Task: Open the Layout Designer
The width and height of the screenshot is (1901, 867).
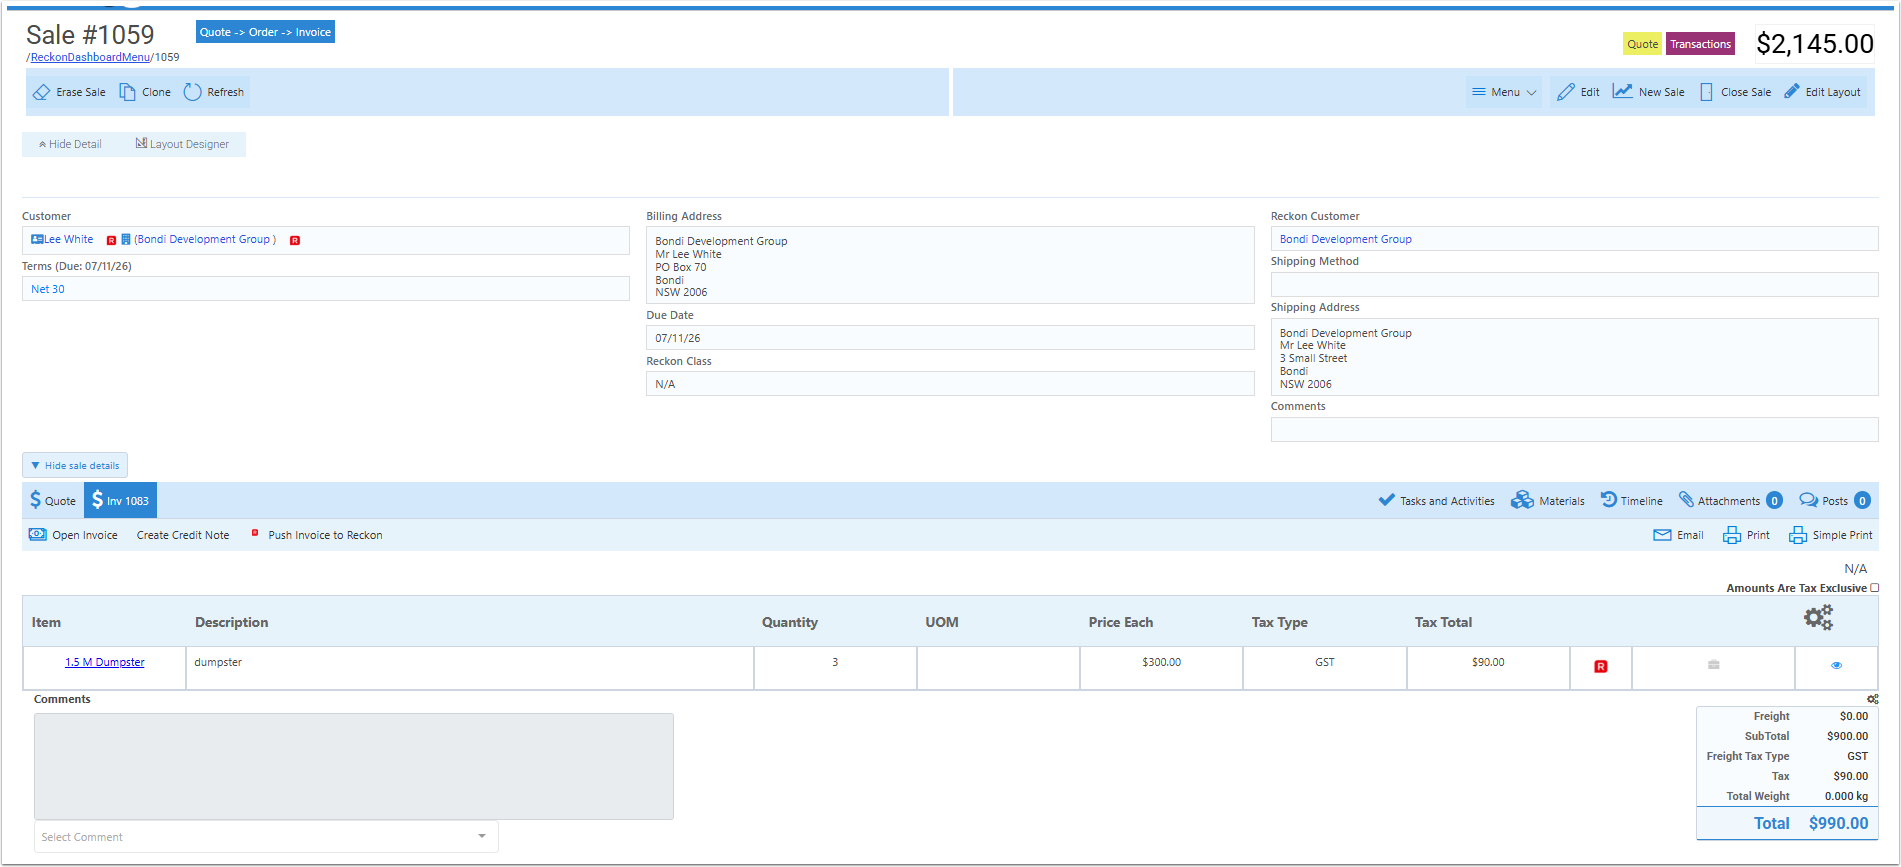Action: (x=182, y=144)
